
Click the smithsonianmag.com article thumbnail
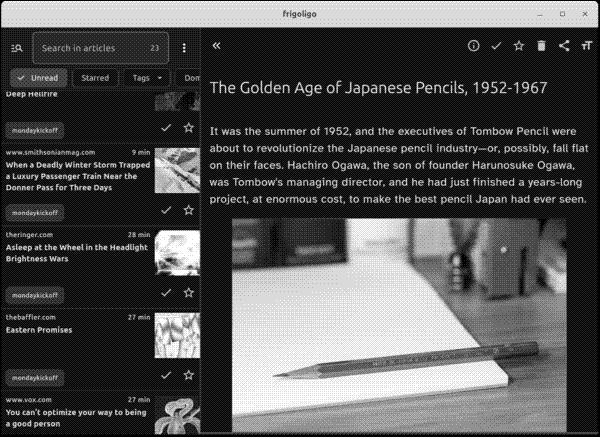click(x=177, y=170)
